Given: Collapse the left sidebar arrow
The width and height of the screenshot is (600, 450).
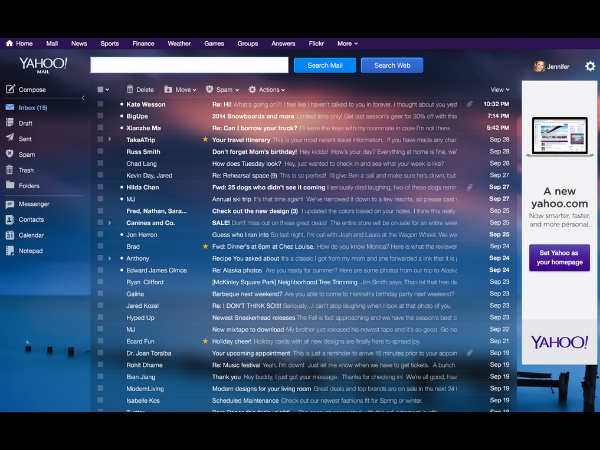Looking at the screenshot, I should (x=83, y=98).
